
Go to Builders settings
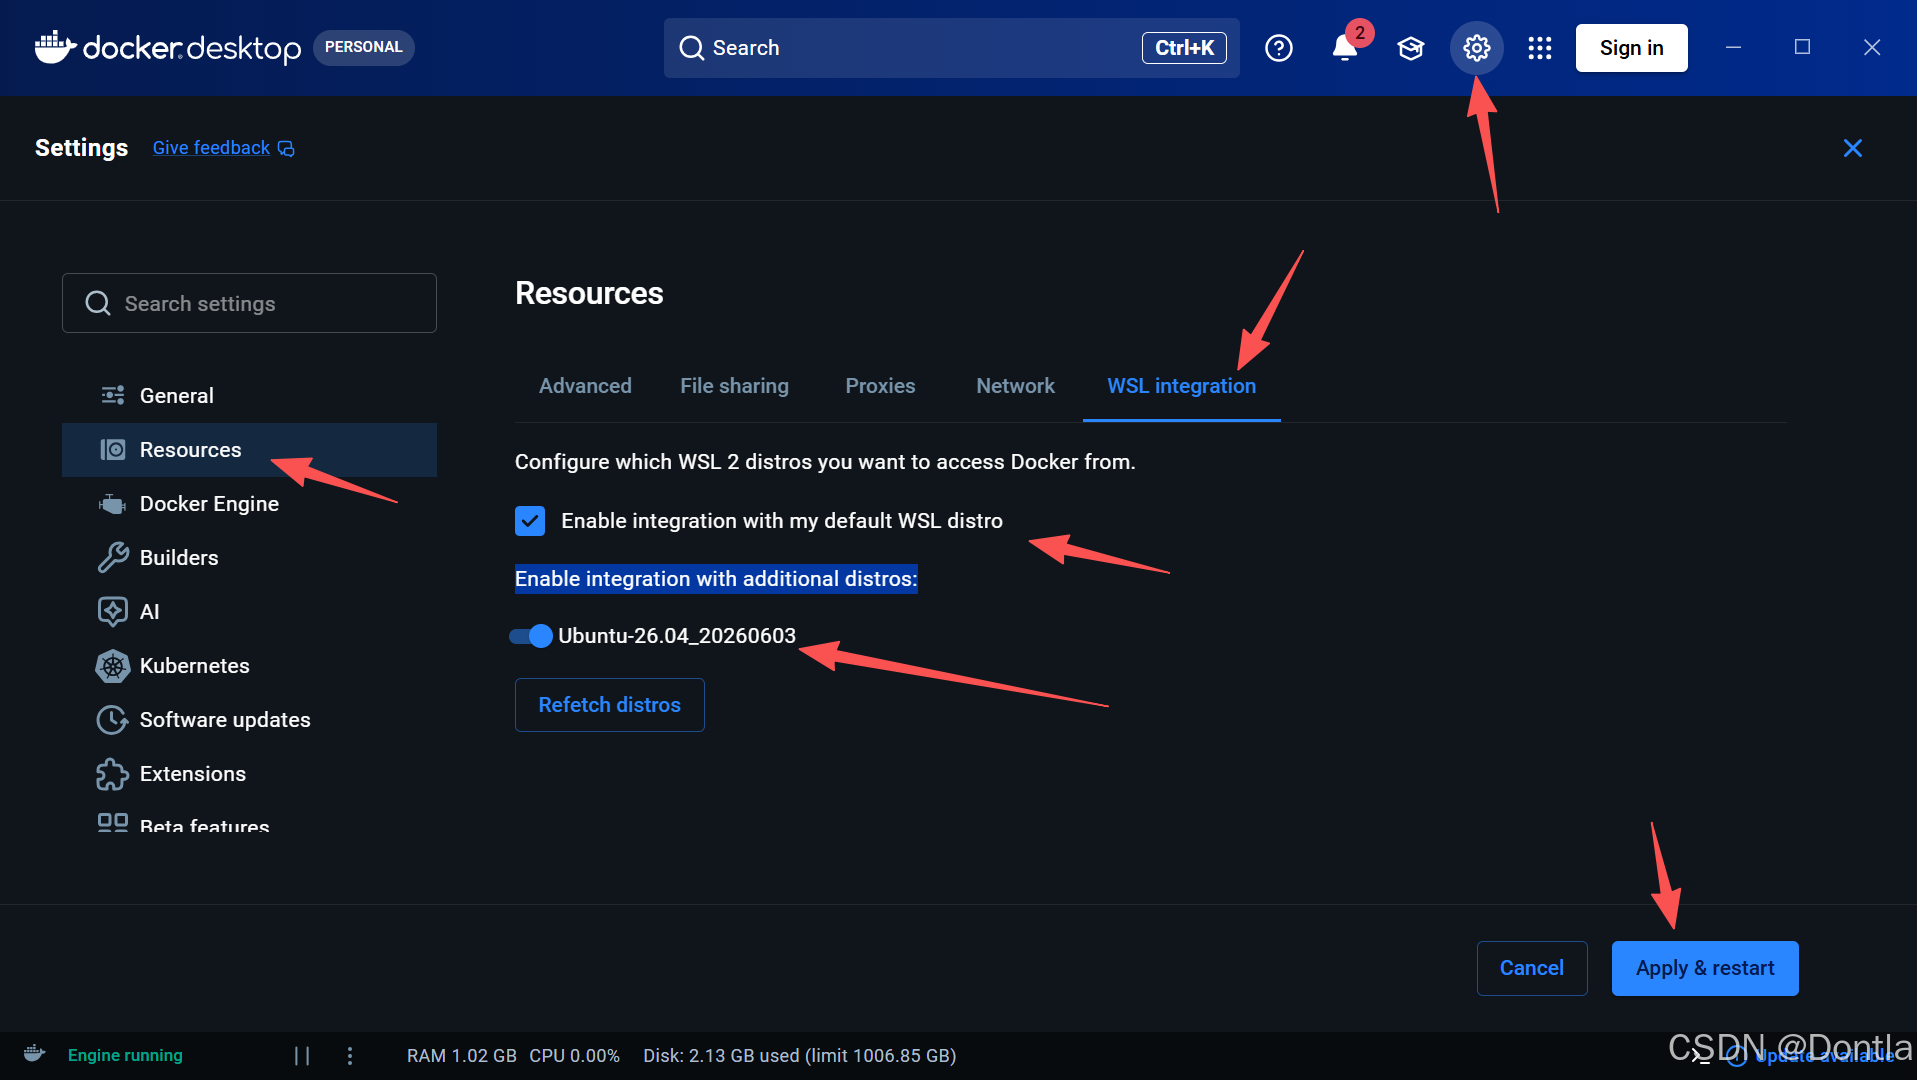pos(249,557)
